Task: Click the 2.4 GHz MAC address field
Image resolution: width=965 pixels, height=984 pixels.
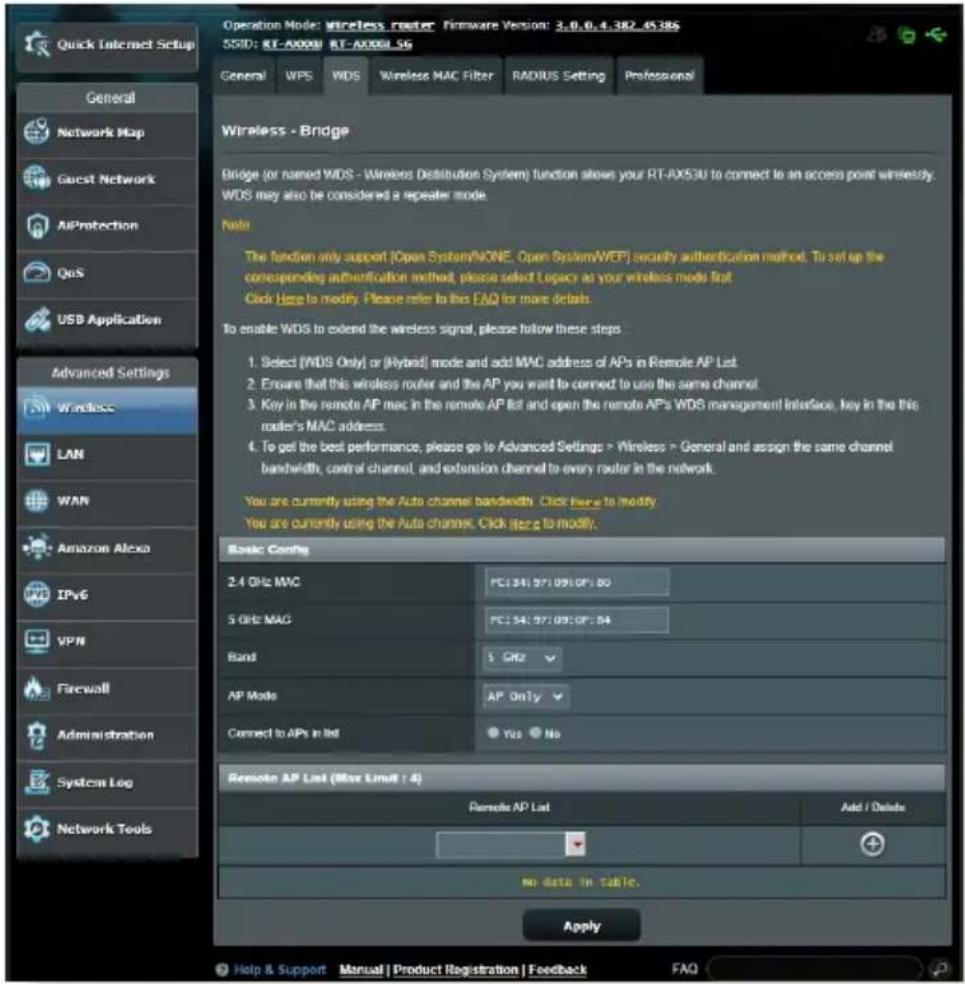Action: pyautogui.click(x=577, y=582)
